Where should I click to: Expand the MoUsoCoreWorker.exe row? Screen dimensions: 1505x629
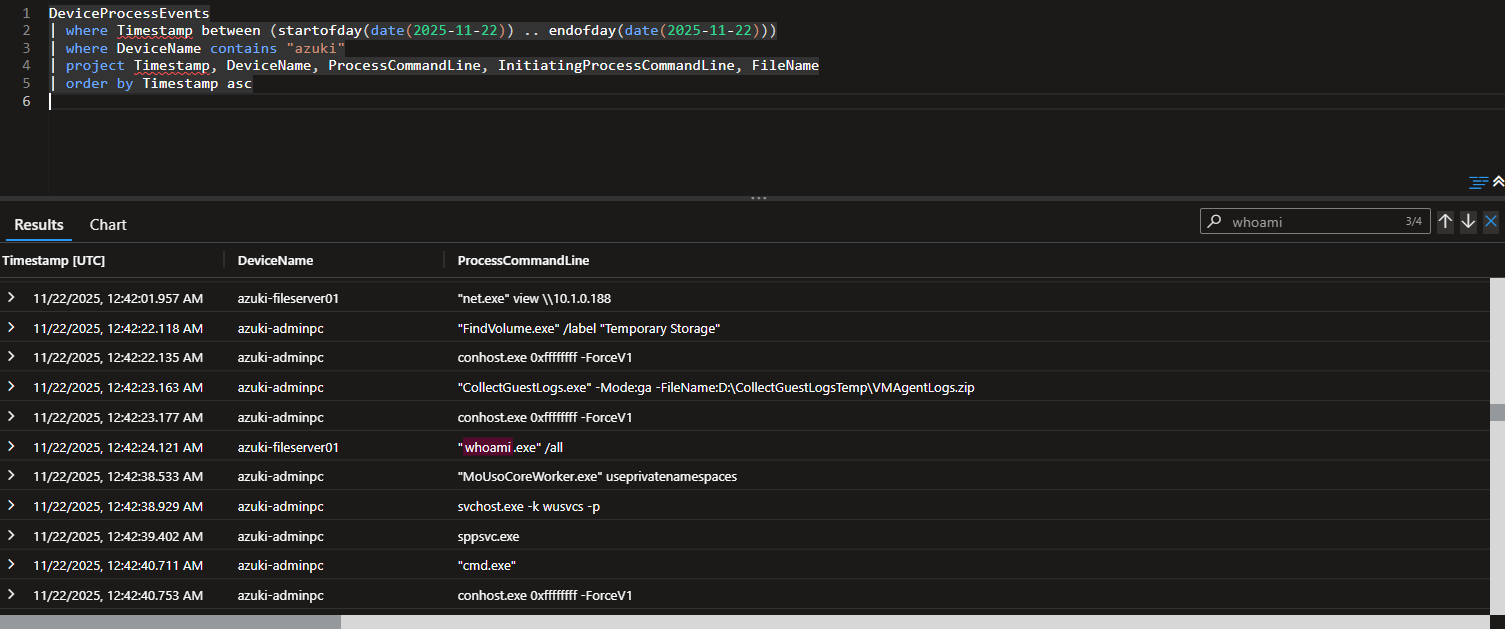[12, 476]
